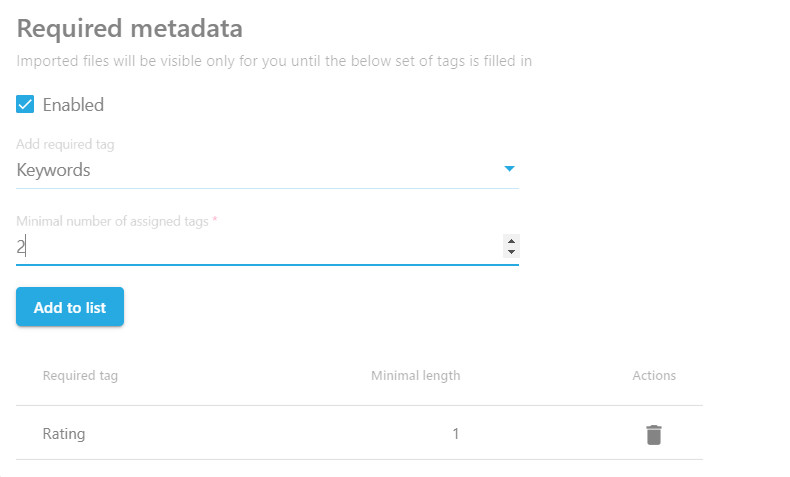Click the Keywords selected tag value

click(54, 170)
